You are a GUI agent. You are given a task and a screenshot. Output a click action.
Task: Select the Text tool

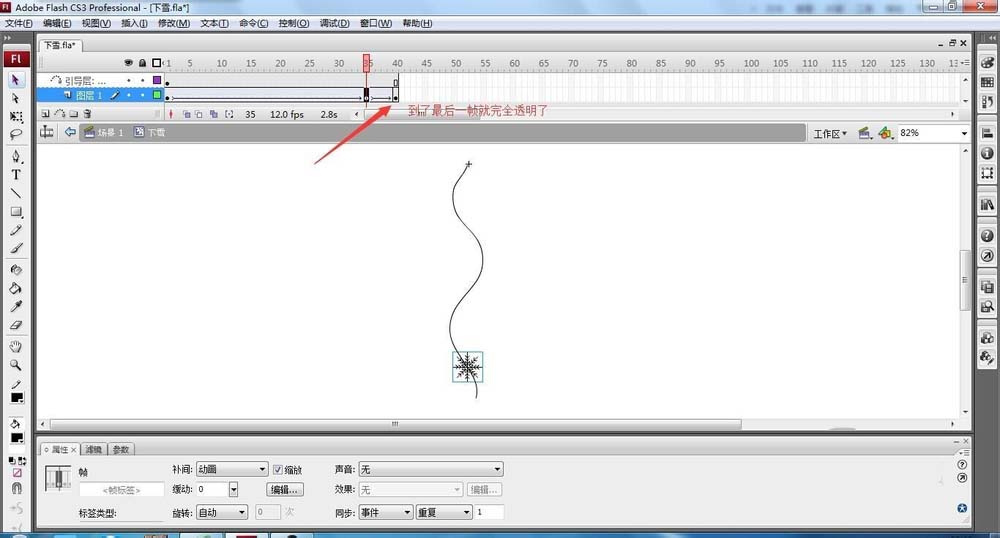tap(16, 175)
